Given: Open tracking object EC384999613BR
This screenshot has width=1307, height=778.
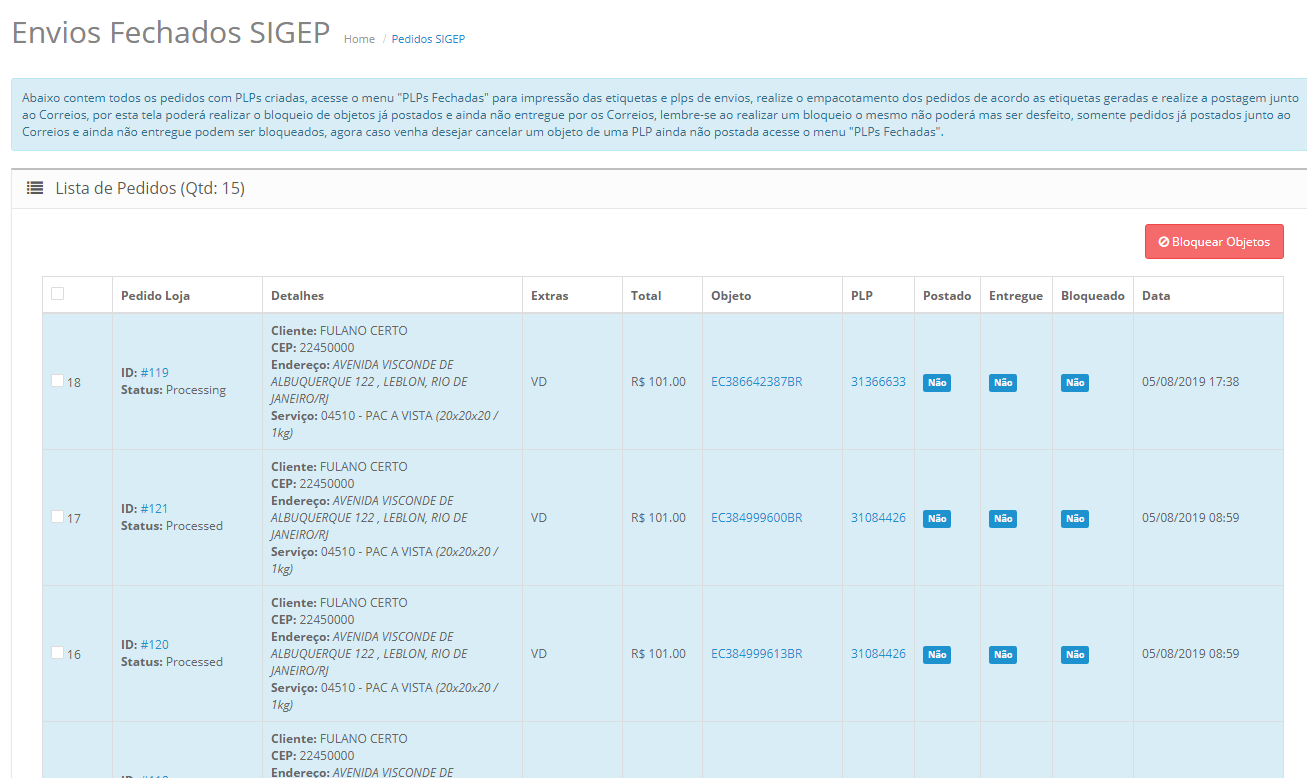Looking at the screenshot, I should click(x=757, y=654).
